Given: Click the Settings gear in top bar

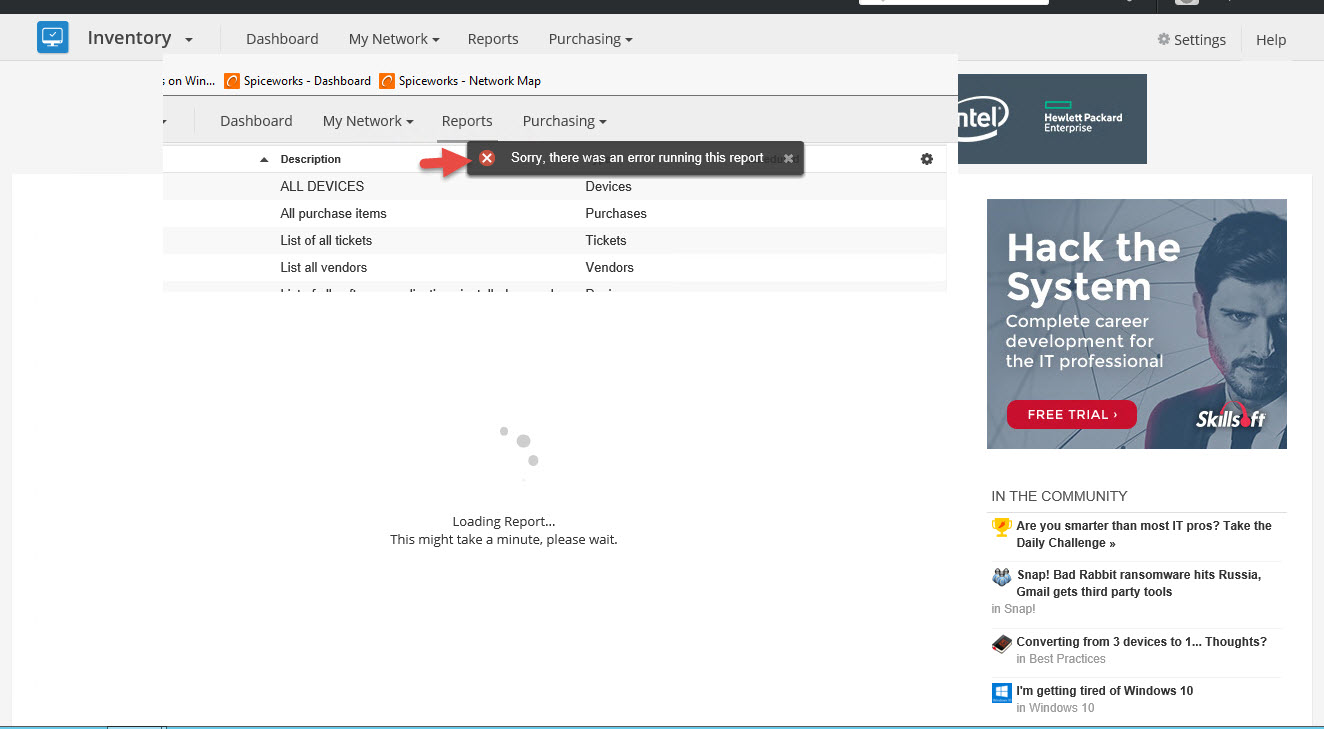Looking at the screenshot, I should coord(1163,39).
